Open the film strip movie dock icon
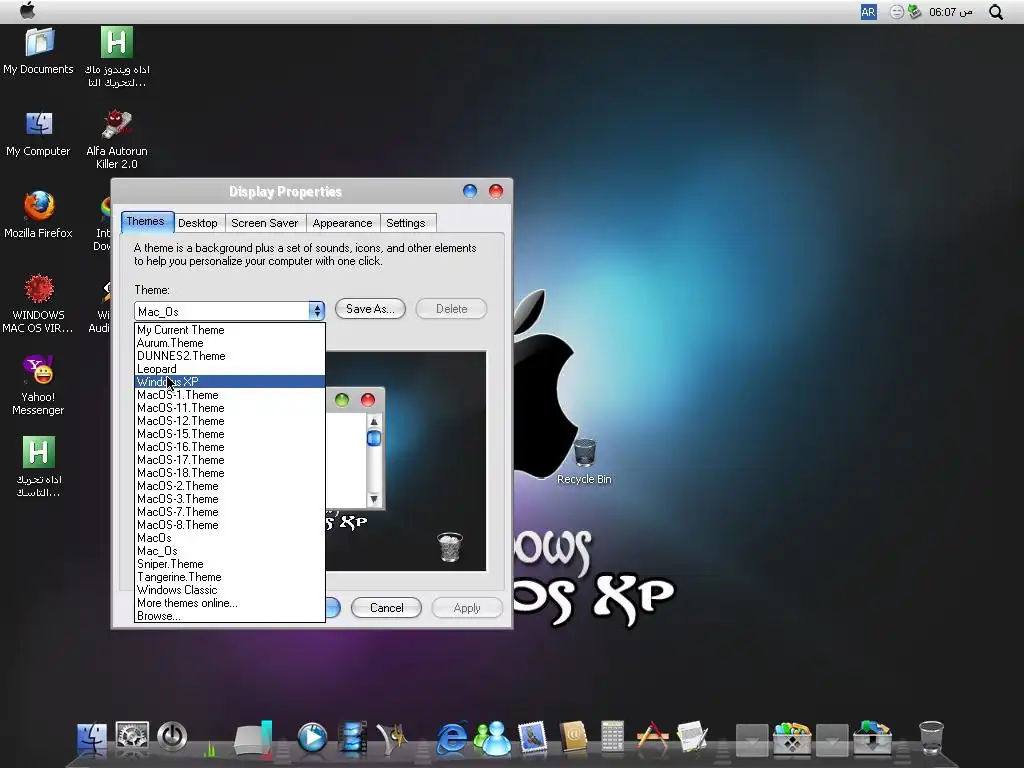Viewport: 1024px width, 768px height. [352, 739]
